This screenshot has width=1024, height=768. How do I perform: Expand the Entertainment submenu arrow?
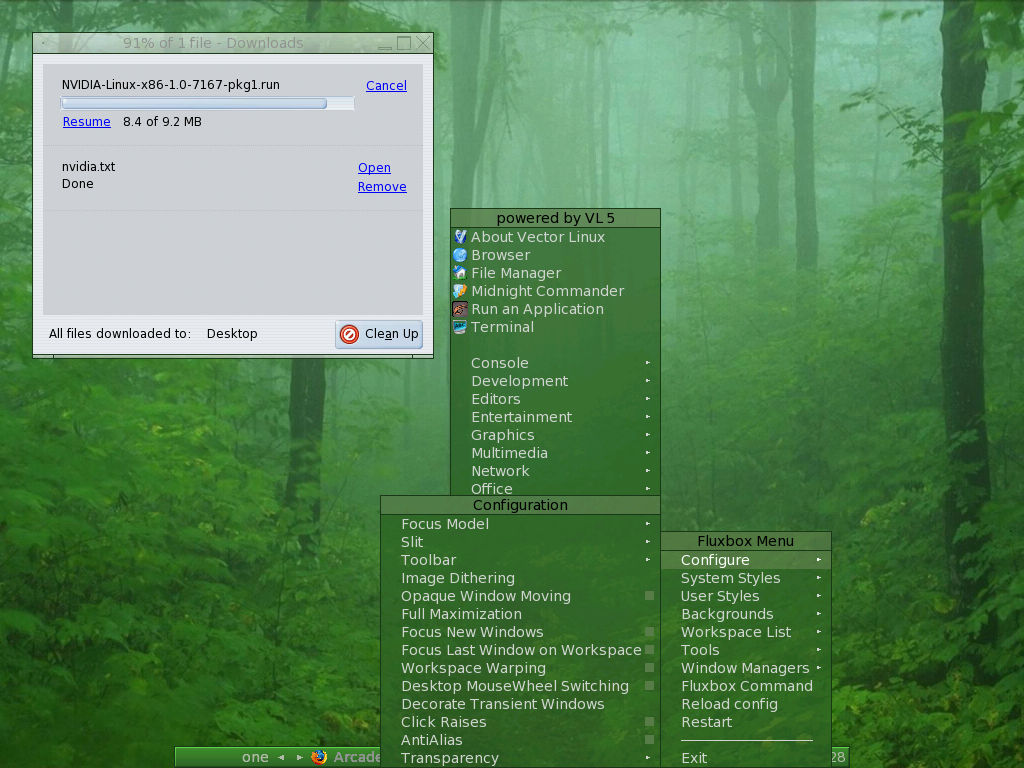click(648, 417)
